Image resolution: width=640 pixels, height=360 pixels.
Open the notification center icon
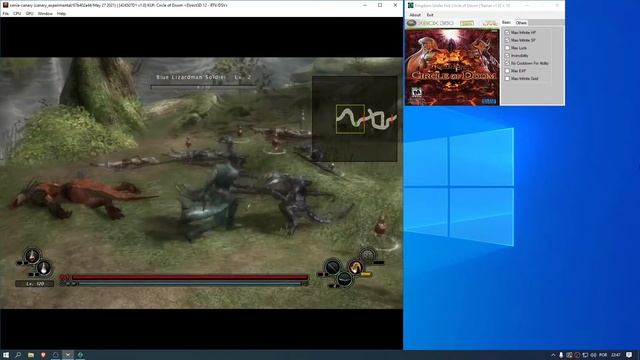629,355
